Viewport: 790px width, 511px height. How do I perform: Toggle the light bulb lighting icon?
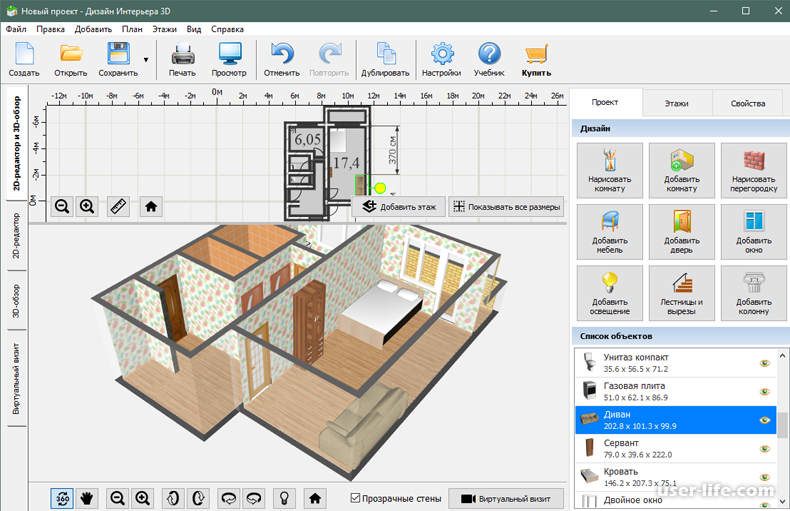tap(284, 497)
